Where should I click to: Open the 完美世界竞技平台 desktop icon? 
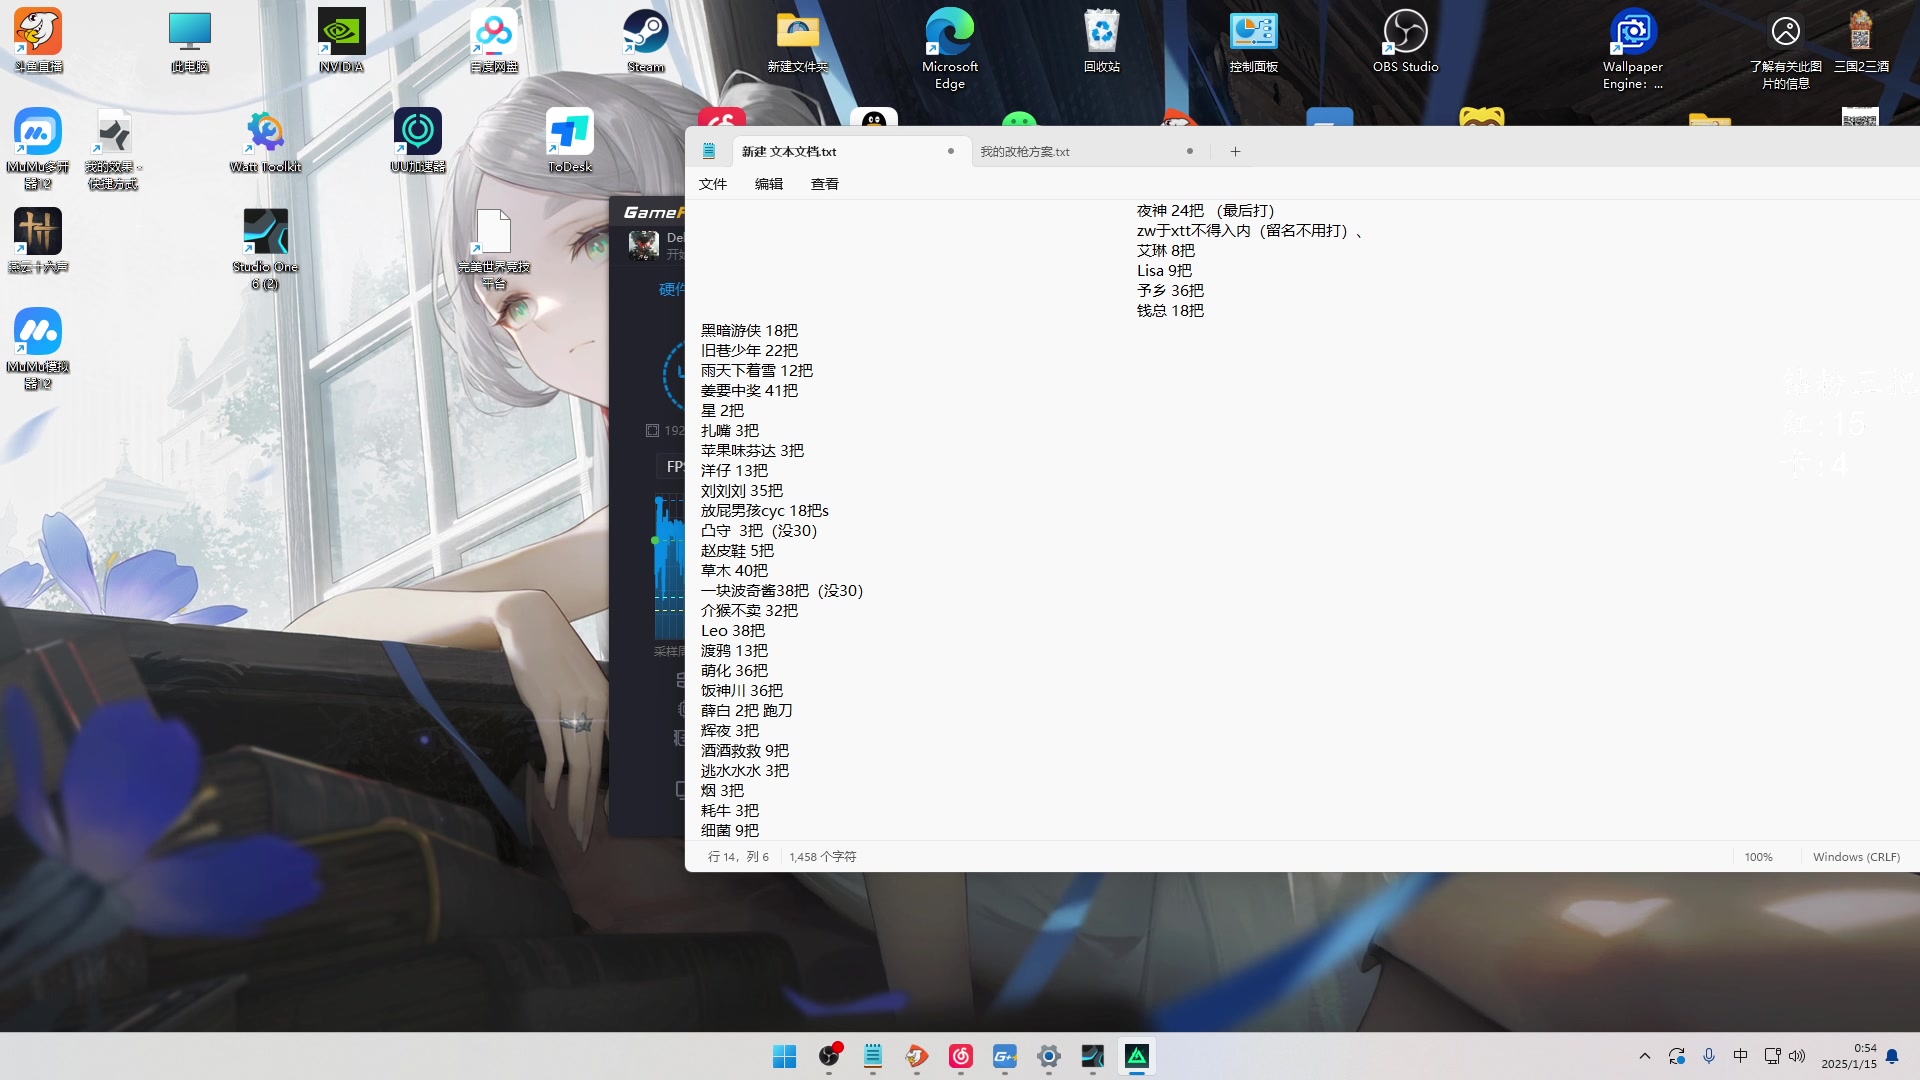tap(494, 248)
